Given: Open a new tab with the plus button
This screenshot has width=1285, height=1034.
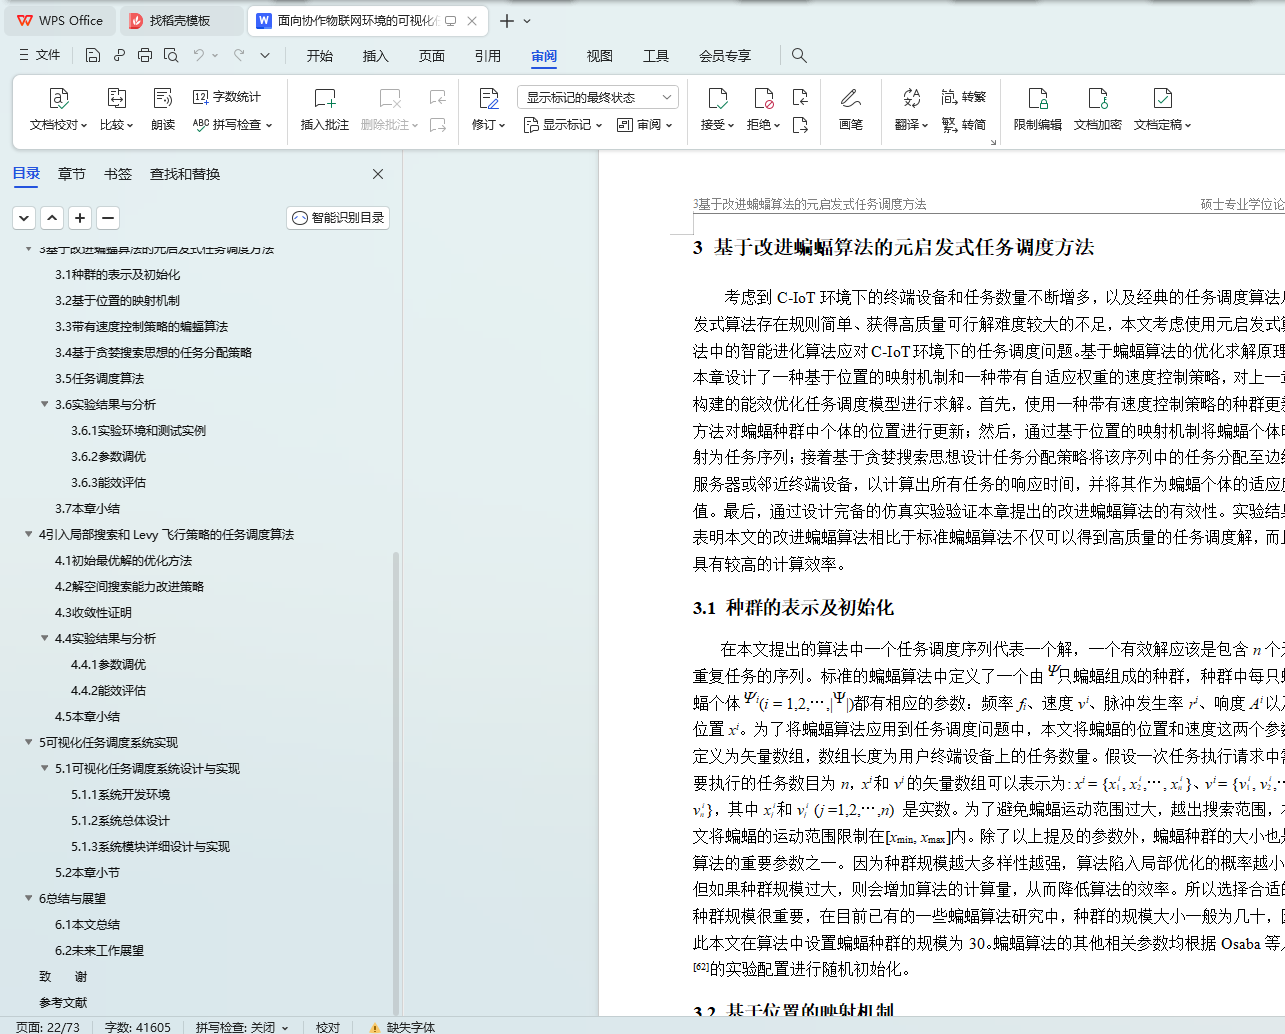Looking at the screenshot, I should pyautogui.click(x=507, y=21).
